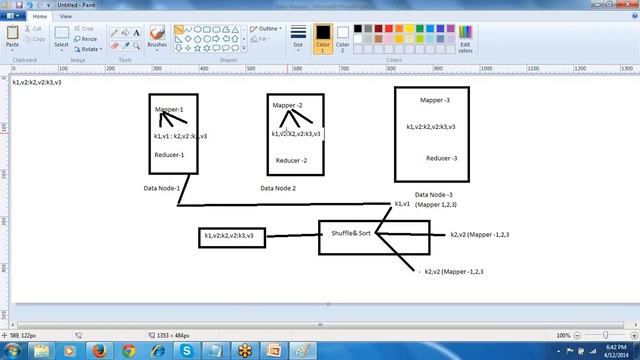Select the Eraser tool
This screenshot has height=360, width=640.
coord(115,46)
